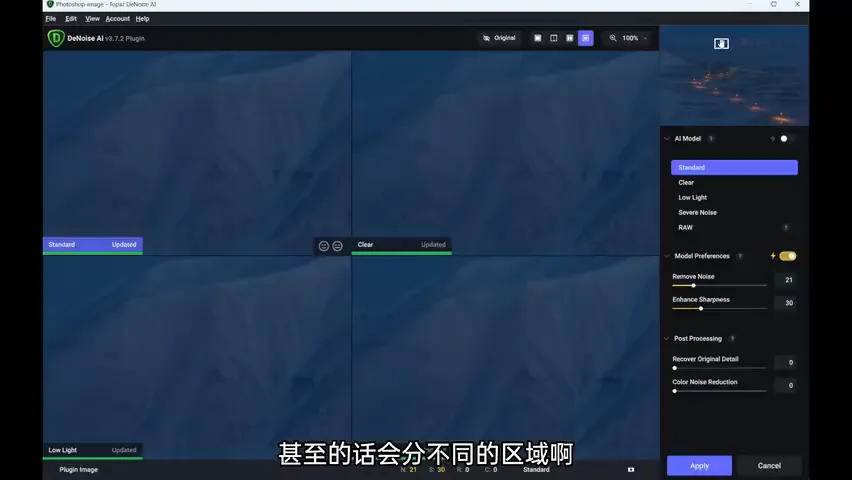Select the Low Light preview pane label
This screenshot has height=480, width=852.
[x=93, y=450]
